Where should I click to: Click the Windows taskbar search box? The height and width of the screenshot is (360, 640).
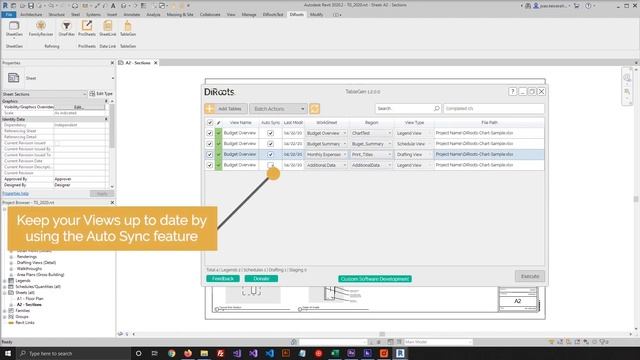tap(73, 353)
